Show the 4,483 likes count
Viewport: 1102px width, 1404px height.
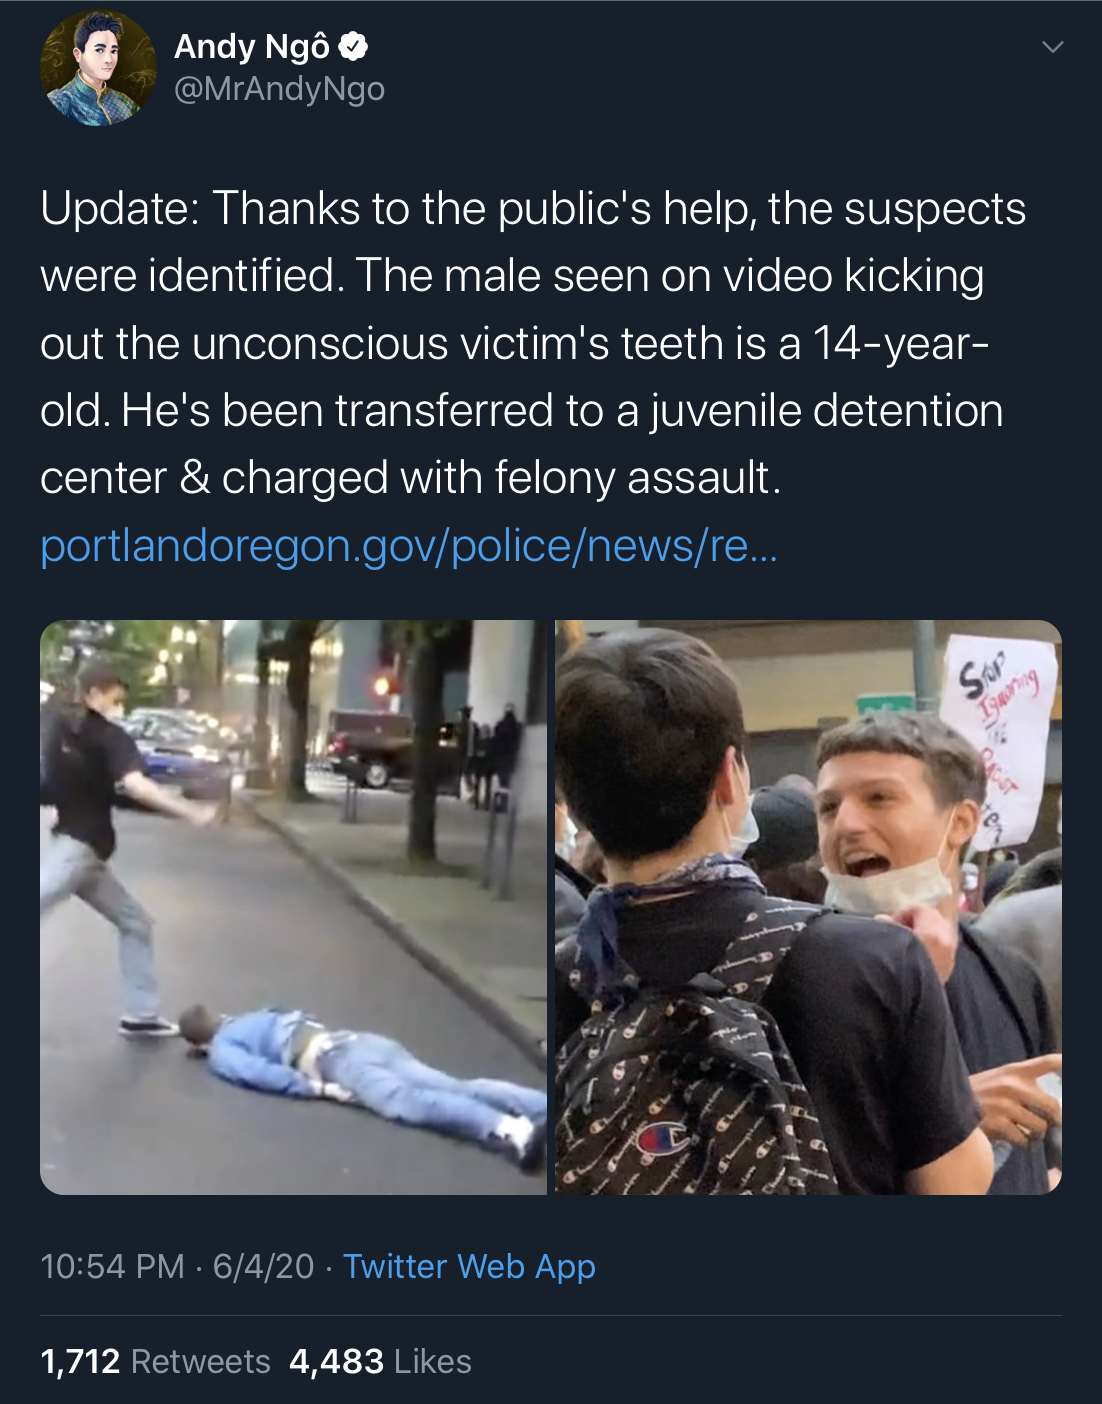(336, 1361)
